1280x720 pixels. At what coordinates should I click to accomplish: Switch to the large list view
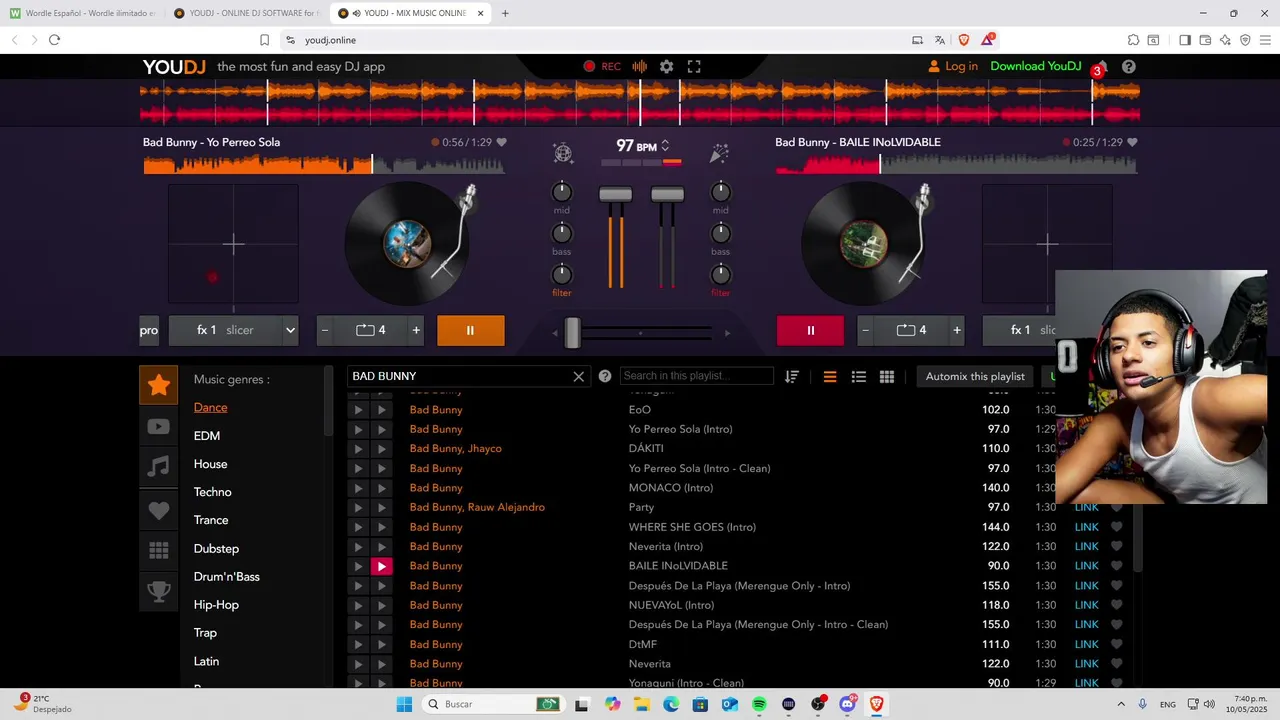tap(829, 376)
